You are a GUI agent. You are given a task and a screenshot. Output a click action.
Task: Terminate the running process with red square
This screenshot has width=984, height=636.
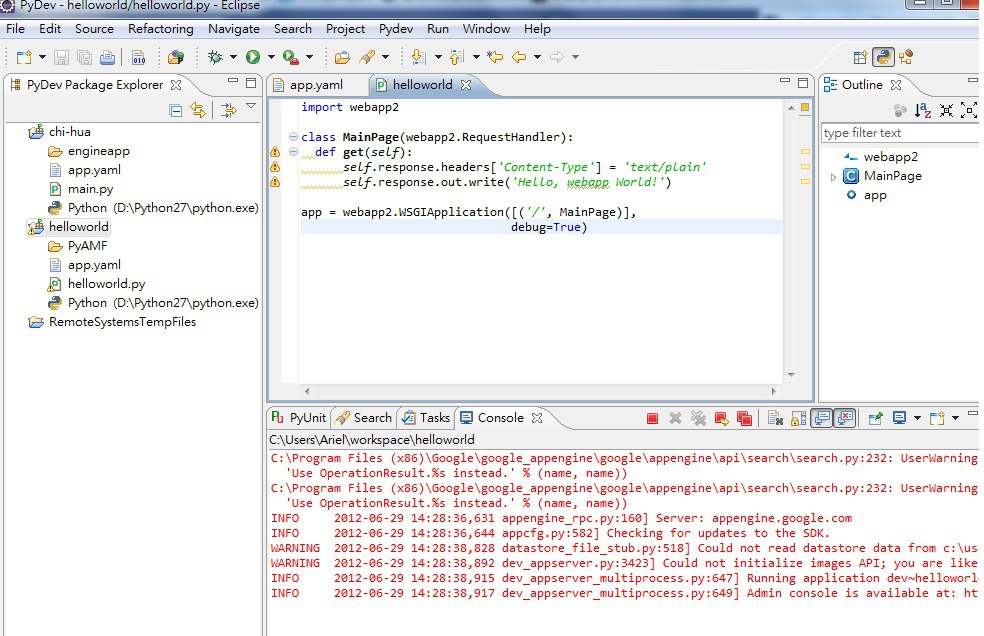click(x=652, y=418)
